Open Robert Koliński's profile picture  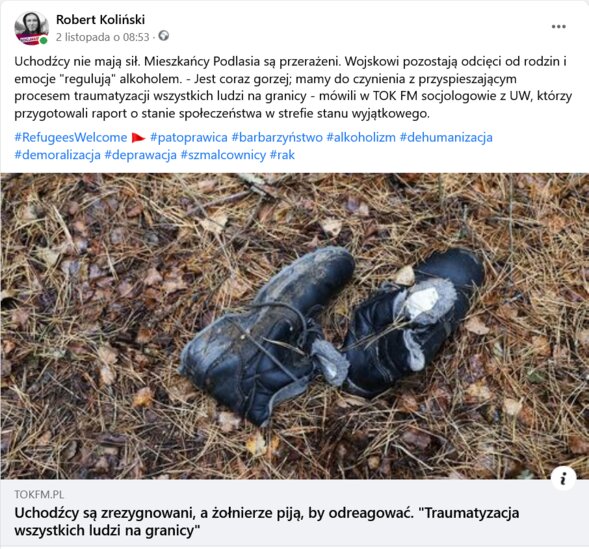click(x=32, y=28)
